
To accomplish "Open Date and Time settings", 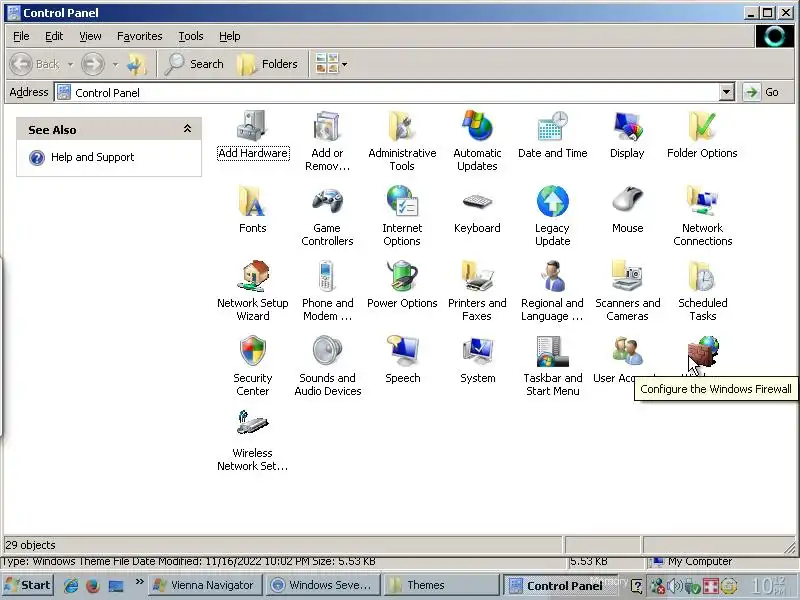I will click(x=553, y=135).
